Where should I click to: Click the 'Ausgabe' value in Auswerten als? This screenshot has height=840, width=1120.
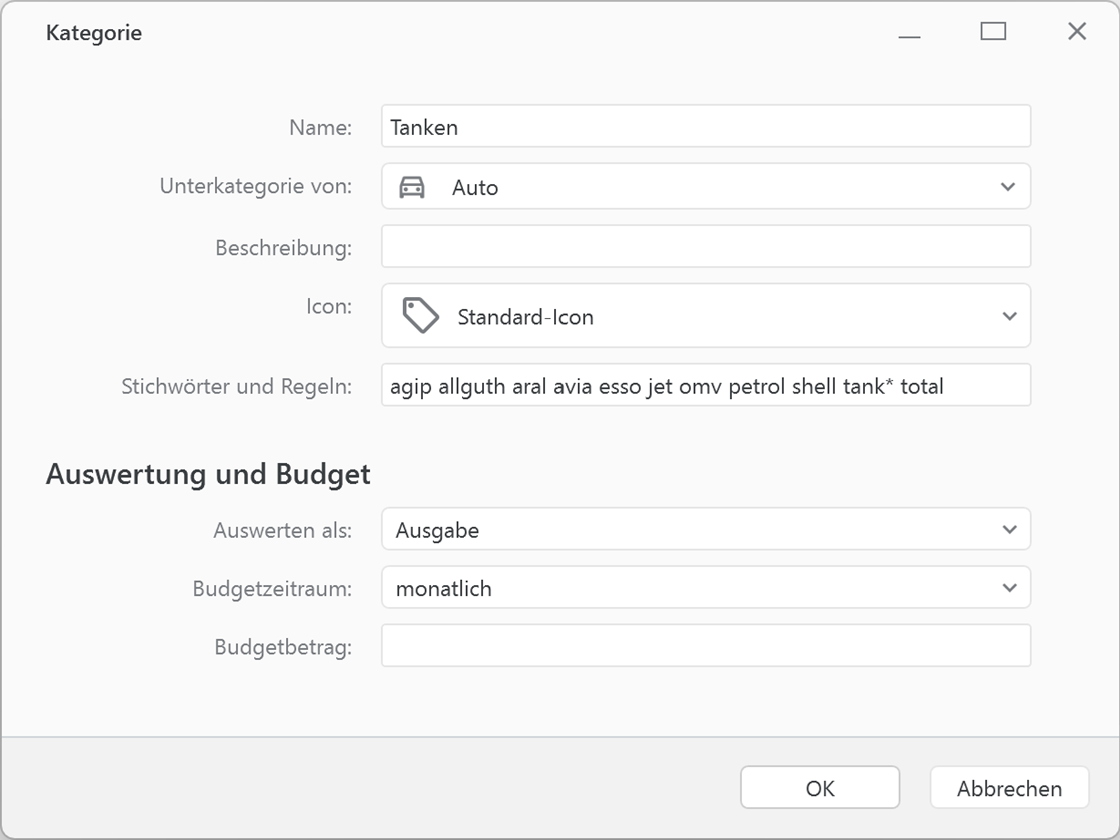tap(437, 530)
